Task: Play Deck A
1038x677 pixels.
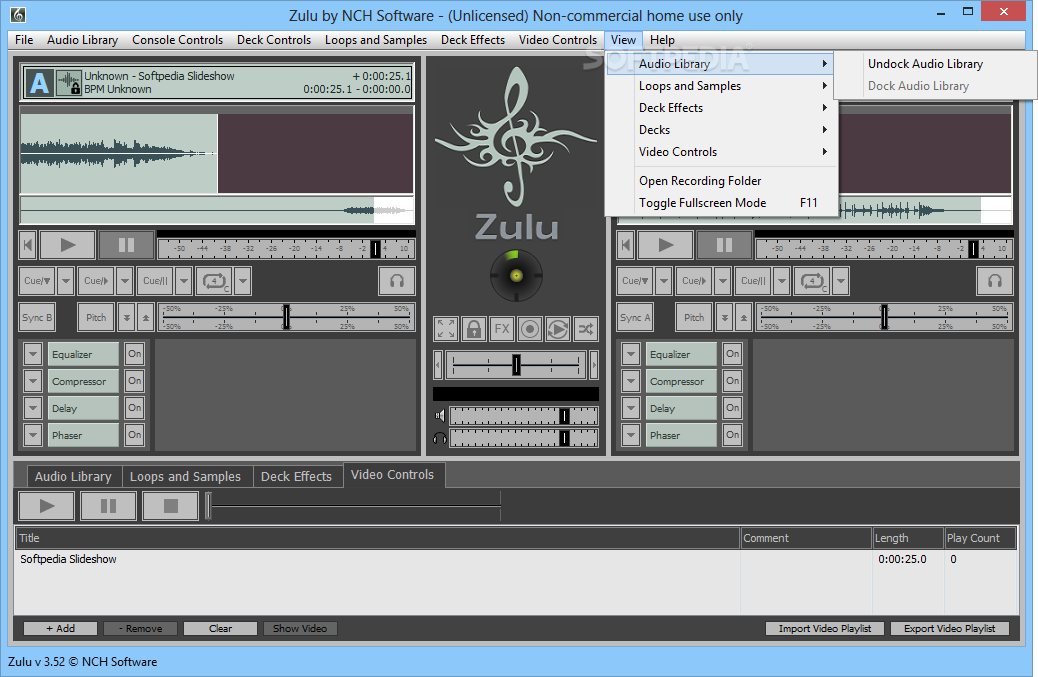Action: (x=68, y=245)
